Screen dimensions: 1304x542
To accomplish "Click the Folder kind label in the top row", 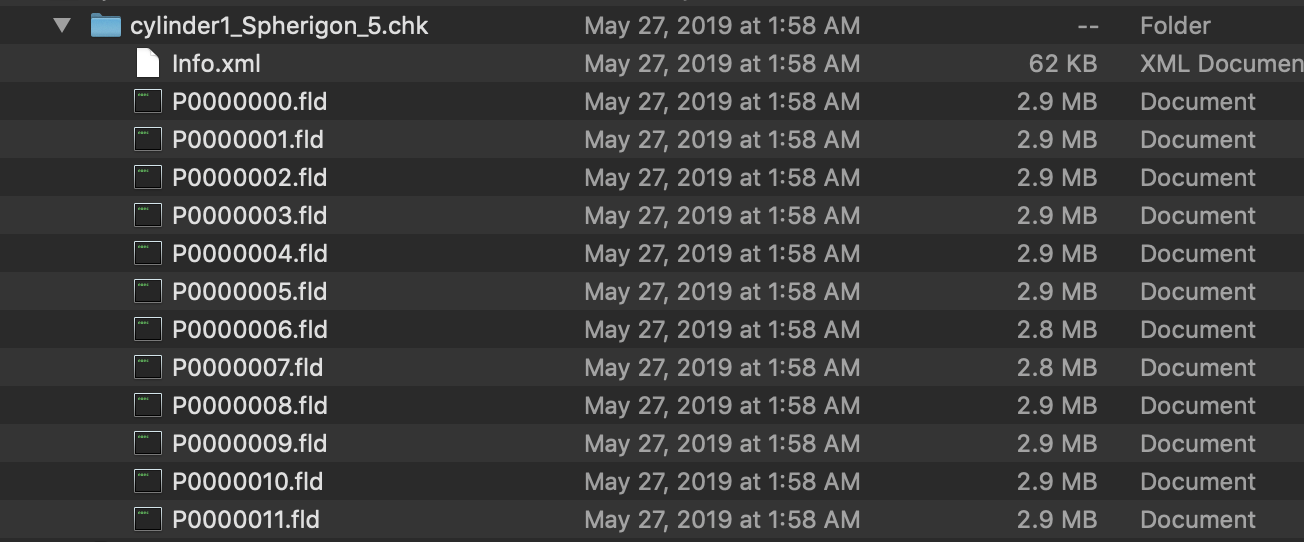I will pyautogui.click(x=1175, y=26).
